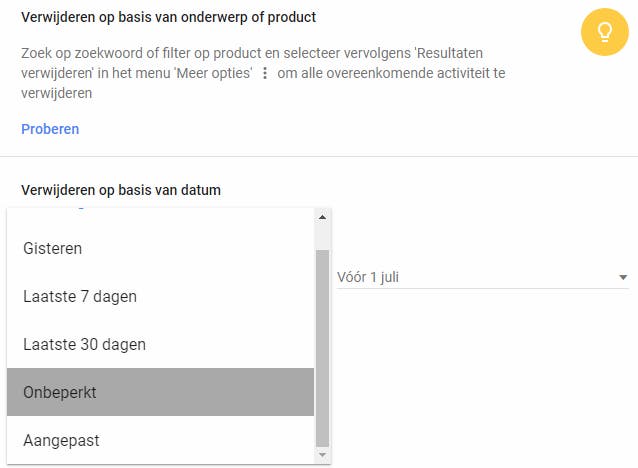This screenshot has height=468, width=638.
Task: Click the three-dot 'Meer opties' icon
Action: coord(264,73)
